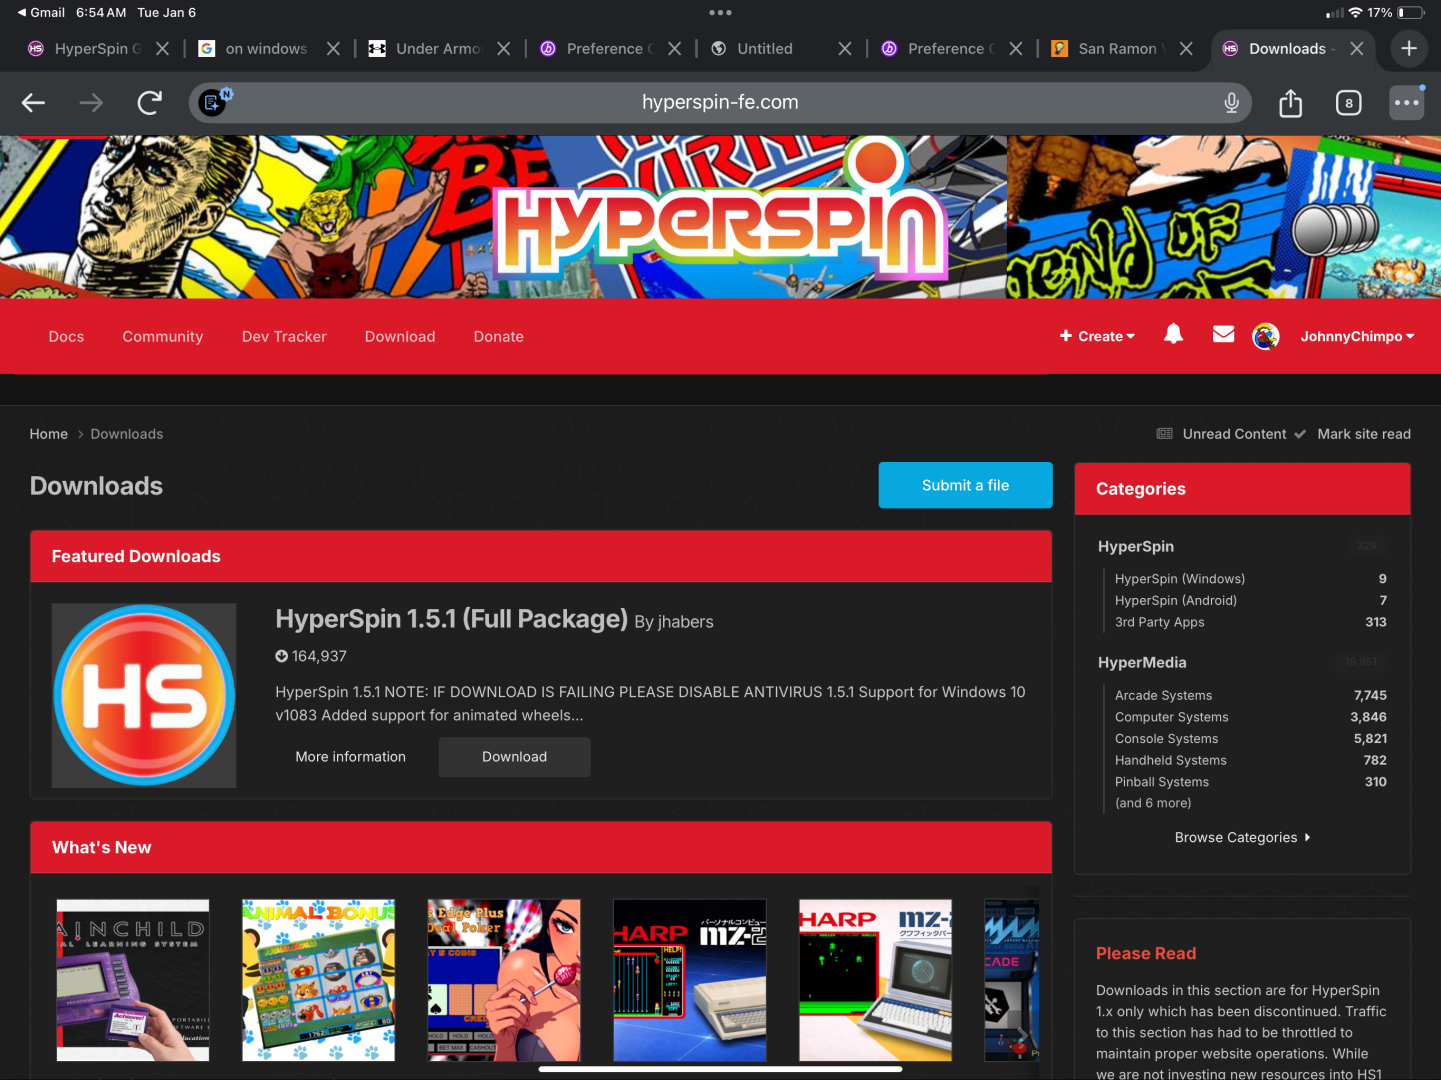Reload the page with the refresh icon
This screenshot has width=1441, height=1080.
[149, 103]
